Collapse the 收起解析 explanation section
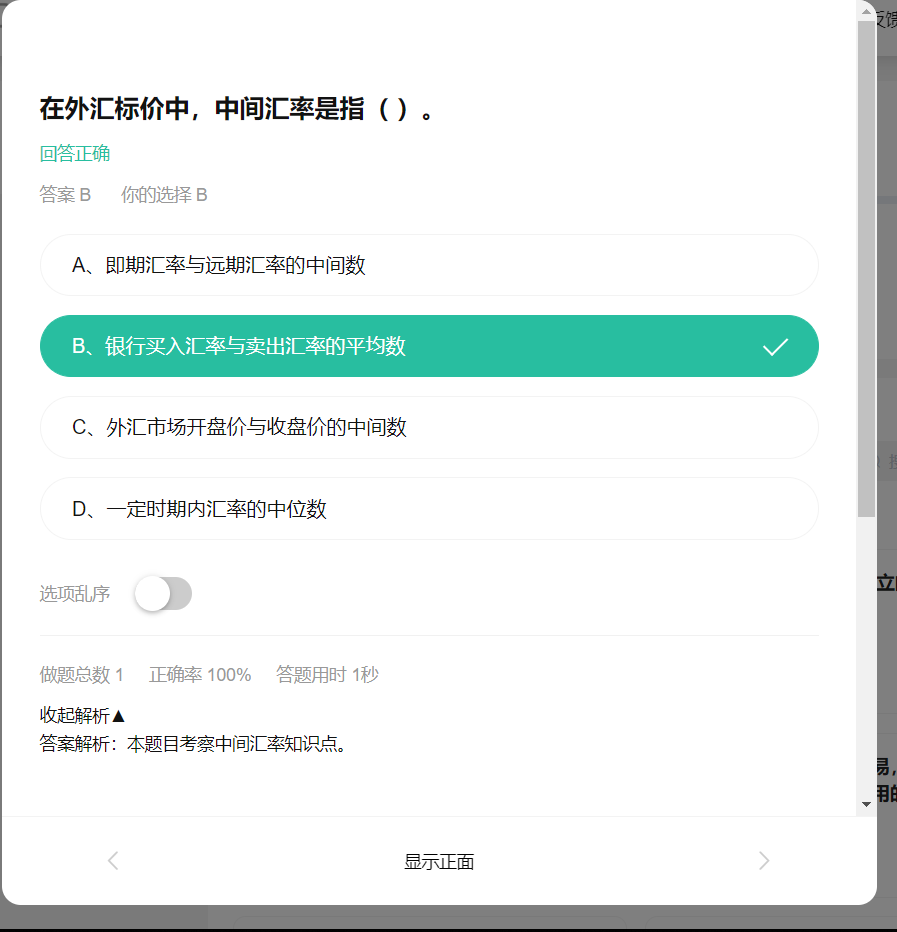The height and width of the screenshot is (932, 897). point(82,715)
